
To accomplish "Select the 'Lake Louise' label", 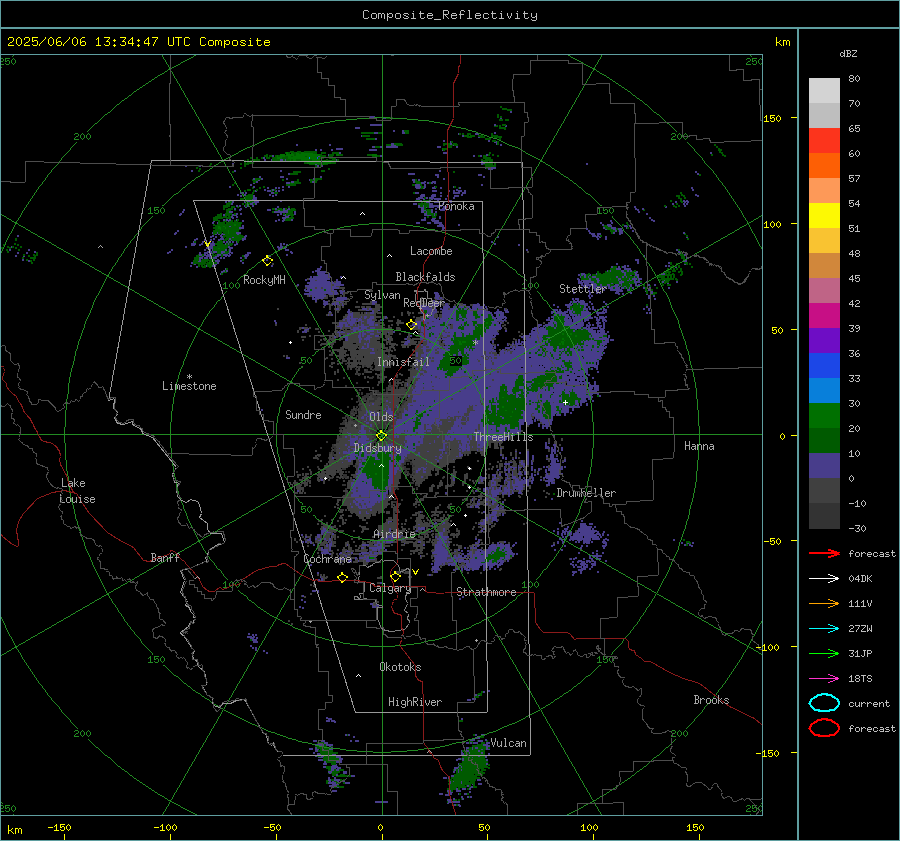I will (77, 491).
